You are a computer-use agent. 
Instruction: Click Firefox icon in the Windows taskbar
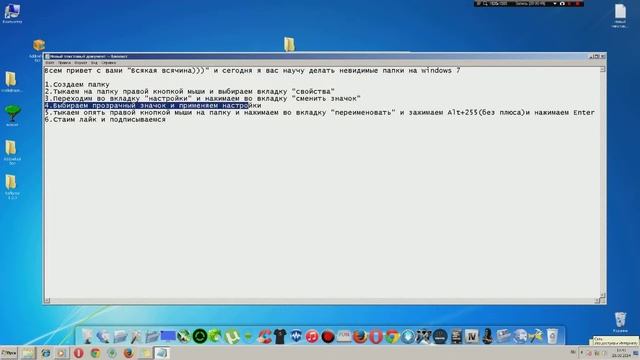(x=129, y=353)
